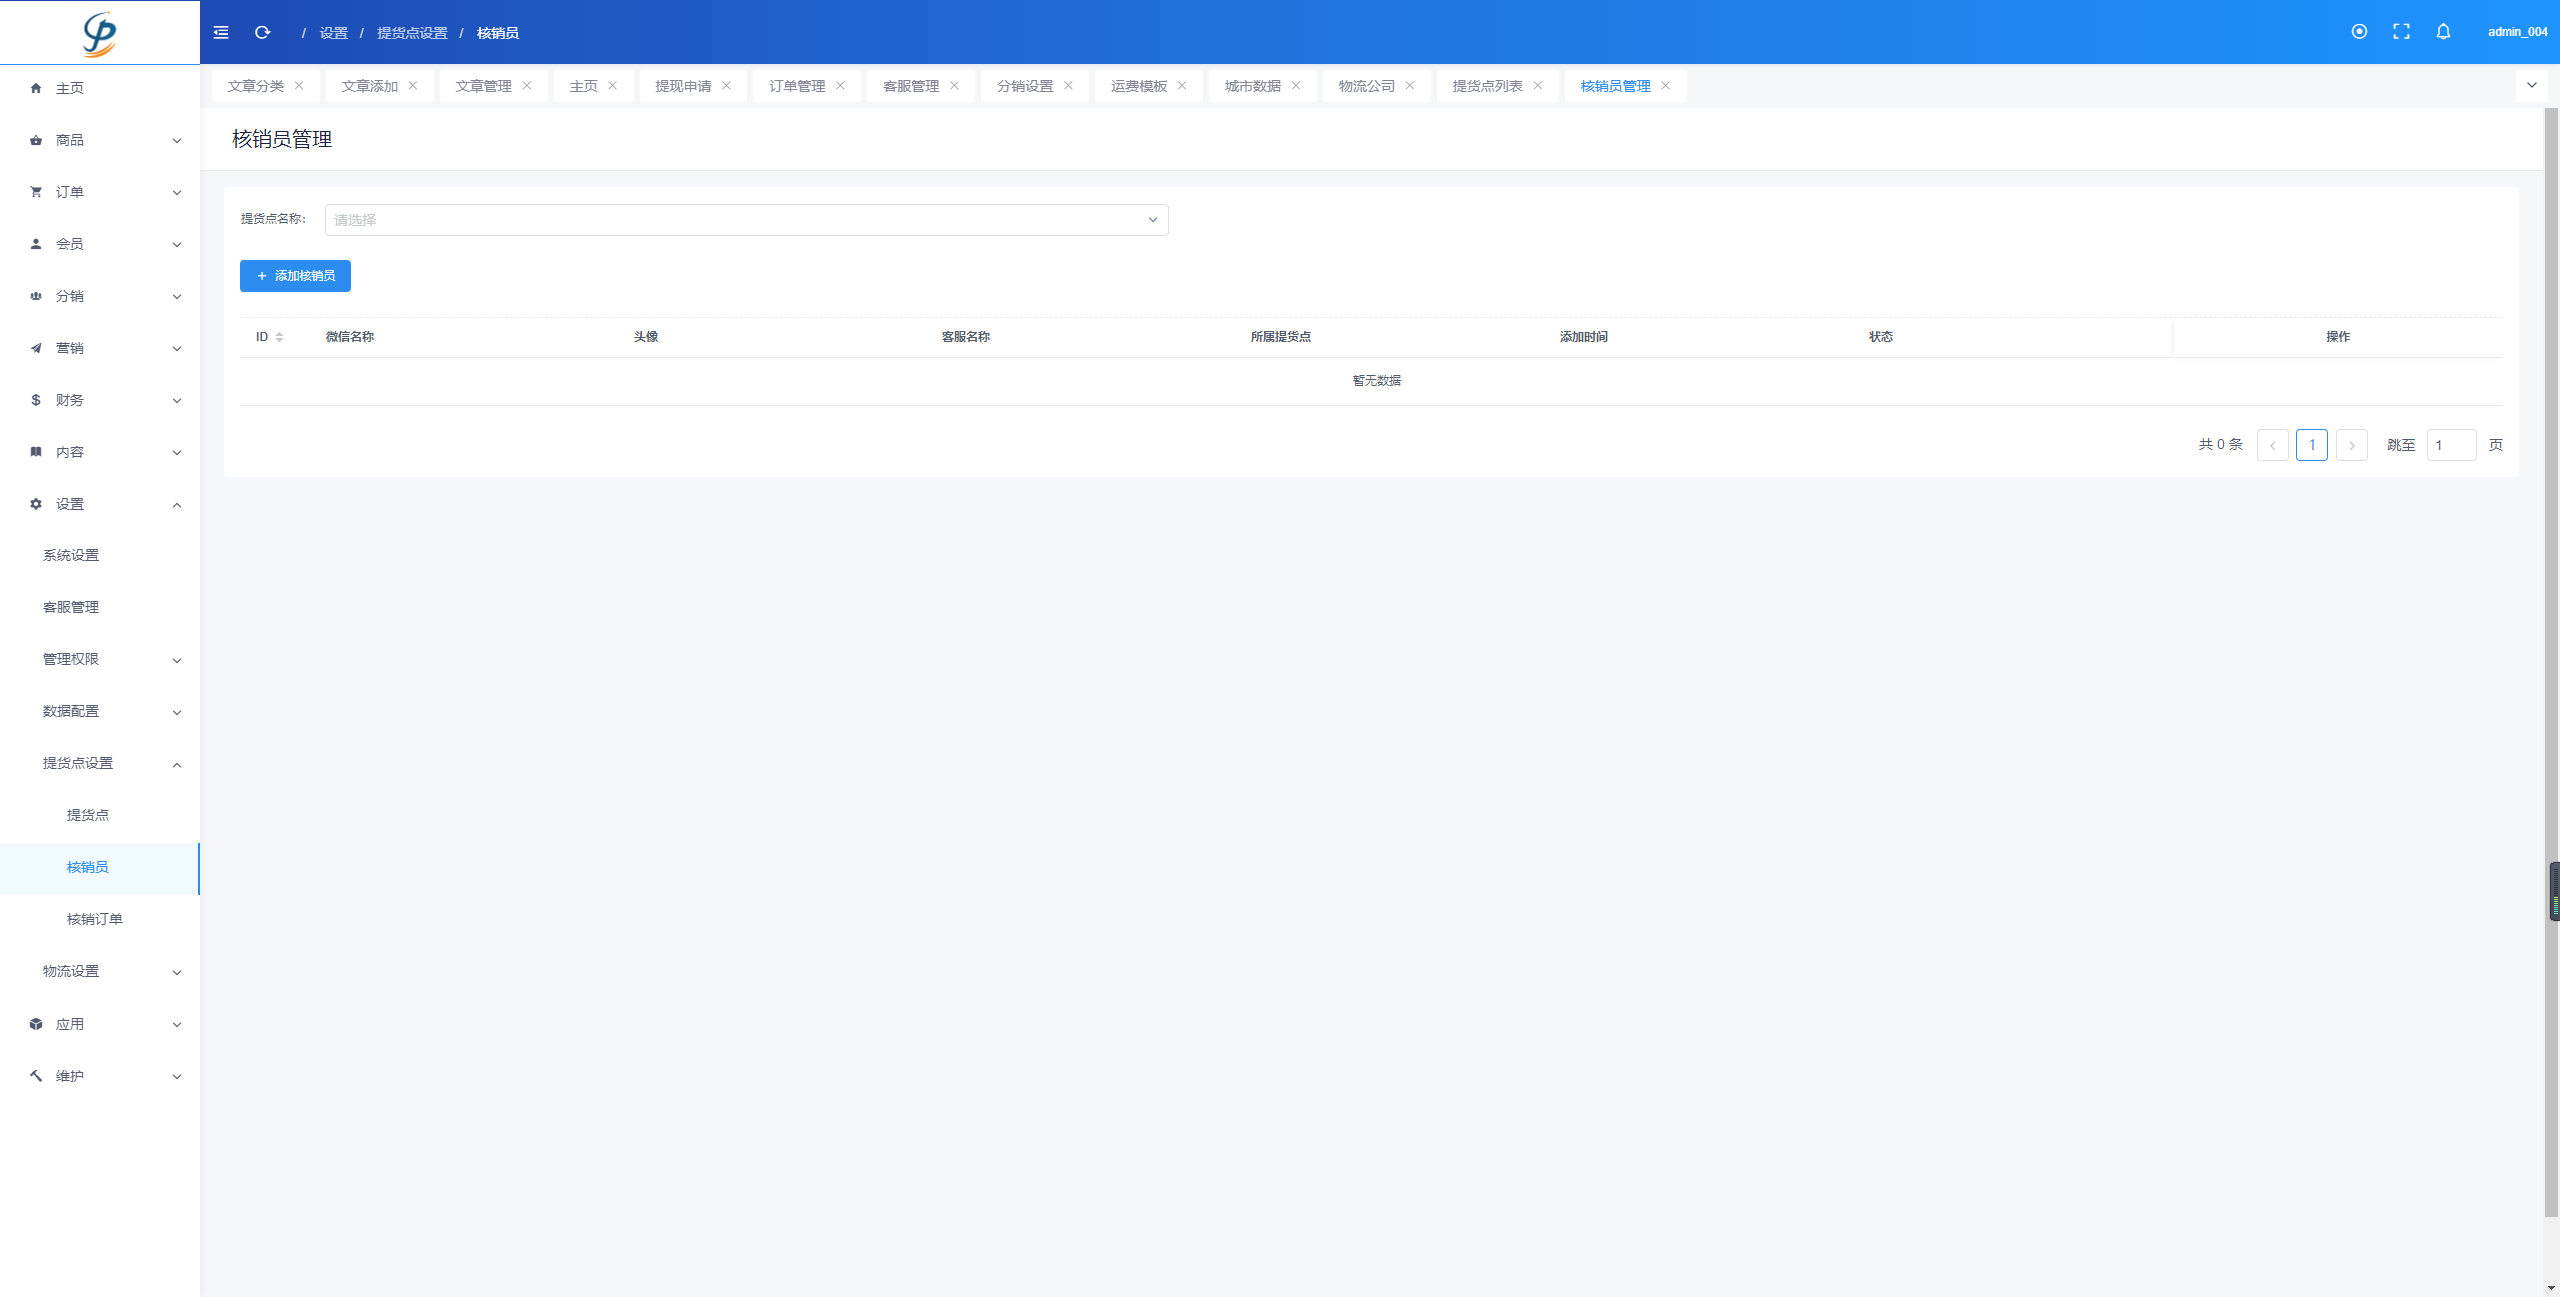Expand the 会员 menu chevron

click(177, 245)
